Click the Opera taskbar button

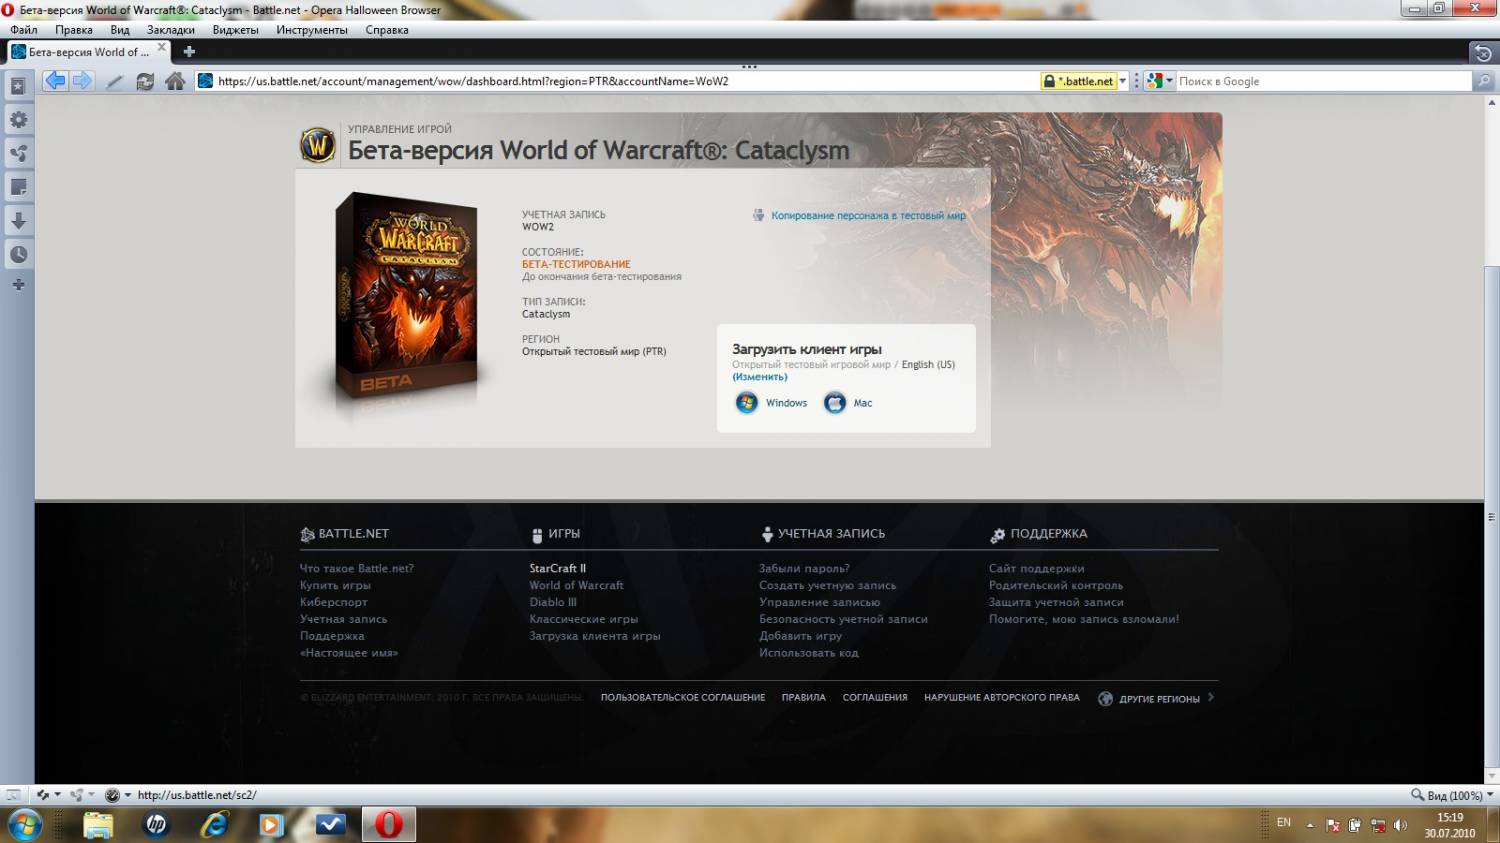(388, 825)
